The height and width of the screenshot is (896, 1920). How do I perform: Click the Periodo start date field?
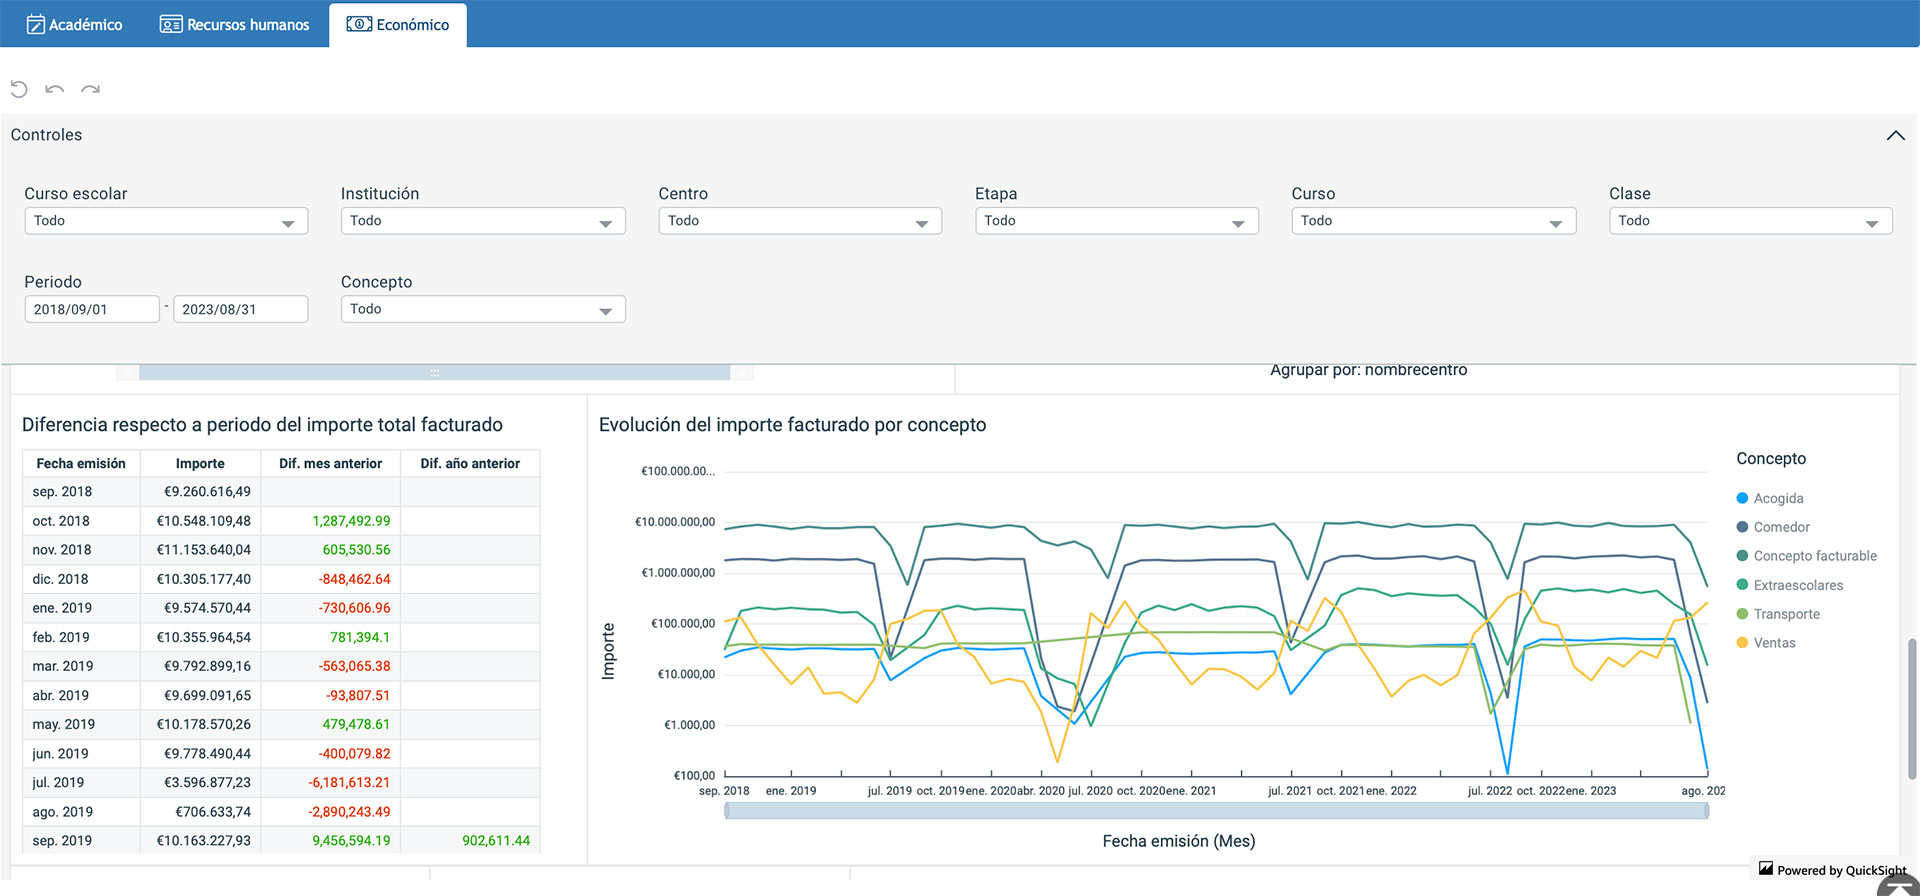[x=92, y=309]
